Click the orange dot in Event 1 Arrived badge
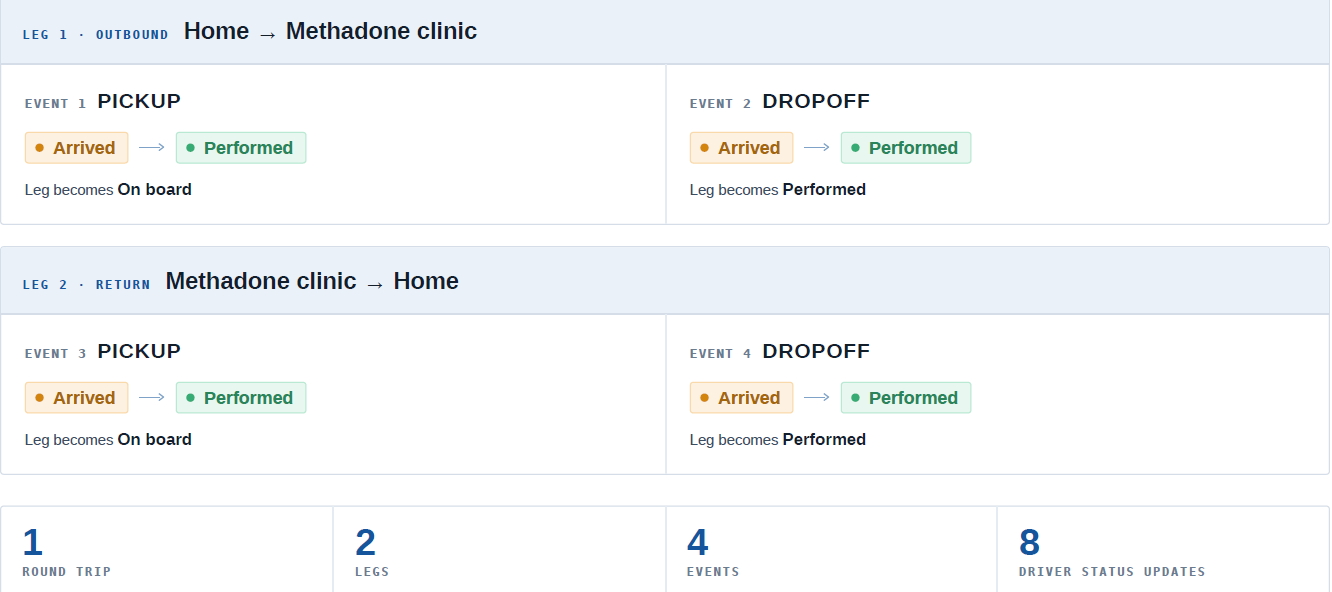Image resolution: width=1332 pixels, height=592 pixels. (40, 148)
